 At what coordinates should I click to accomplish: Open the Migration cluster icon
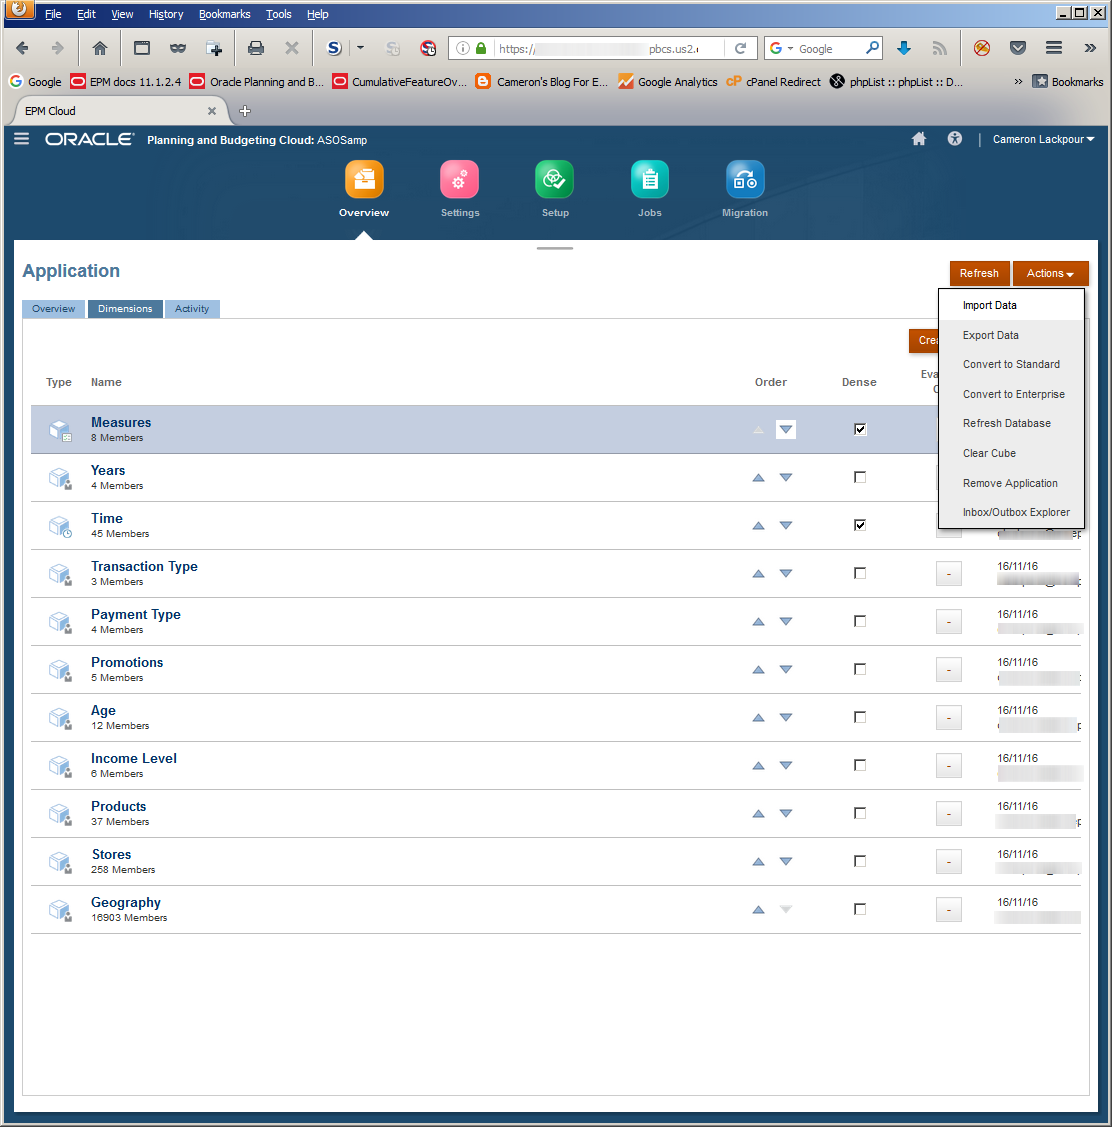[745, 179]
